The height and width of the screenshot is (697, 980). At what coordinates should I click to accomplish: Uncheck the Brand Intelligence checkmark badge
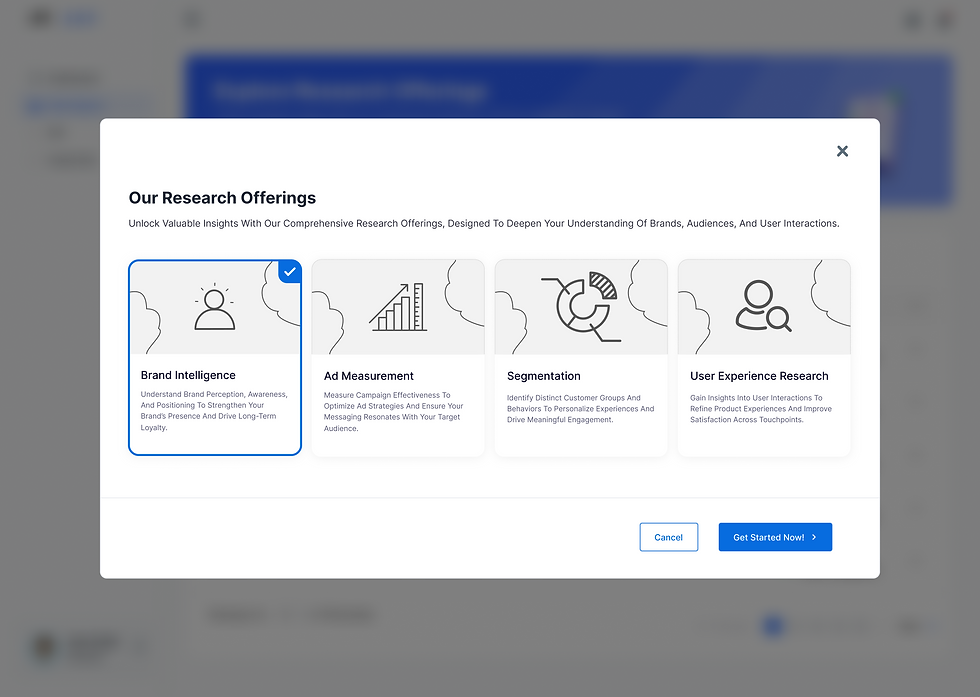(x=290, y=272)
